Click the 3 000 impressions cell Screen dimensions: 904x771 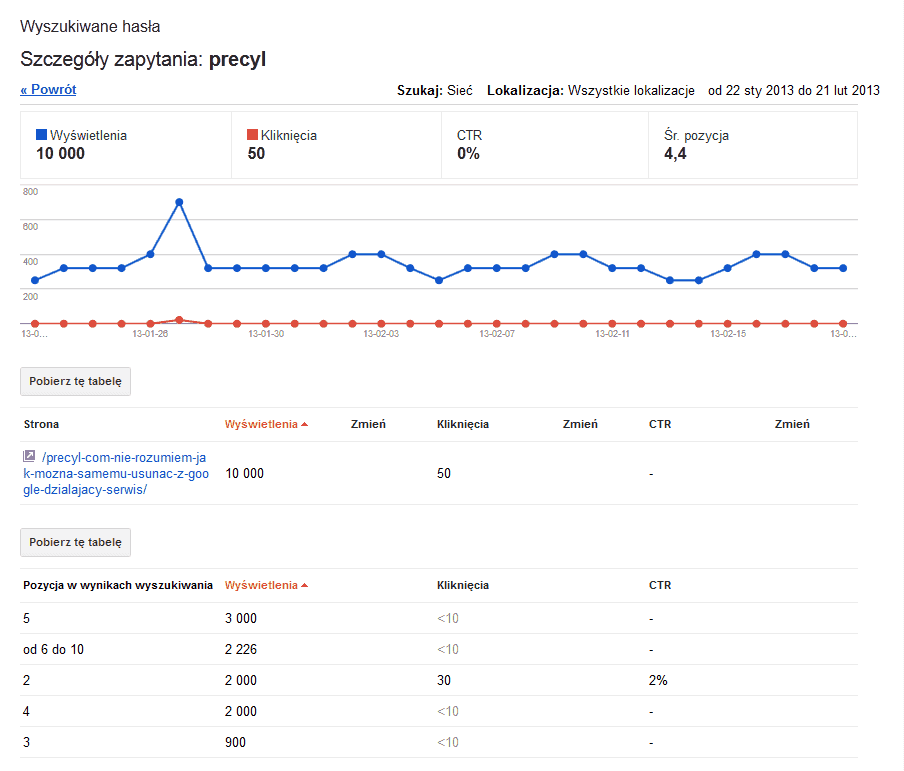(241, 618)
